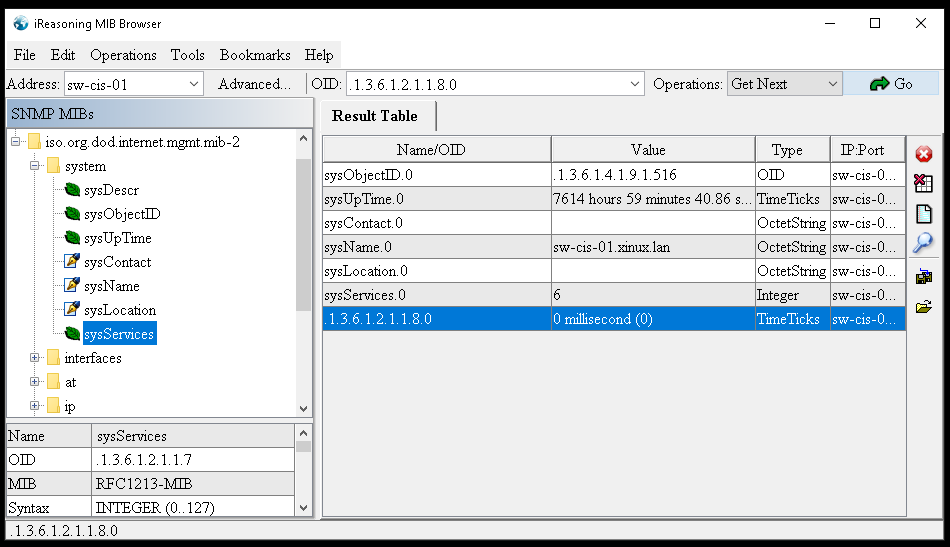
Task: Click the blank document icon in side toolbar
Action: point(923,214)
